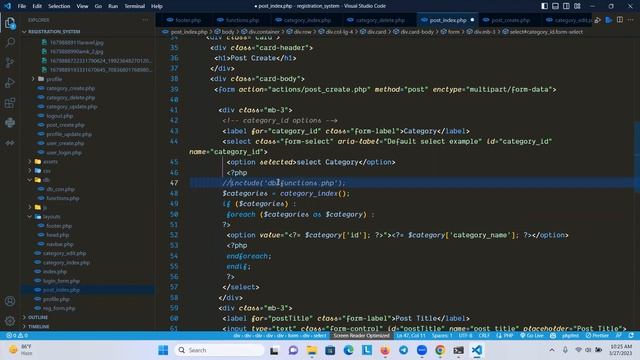
Task: Open File Explorer from the taskbar
Action: (x=311, y=350)
